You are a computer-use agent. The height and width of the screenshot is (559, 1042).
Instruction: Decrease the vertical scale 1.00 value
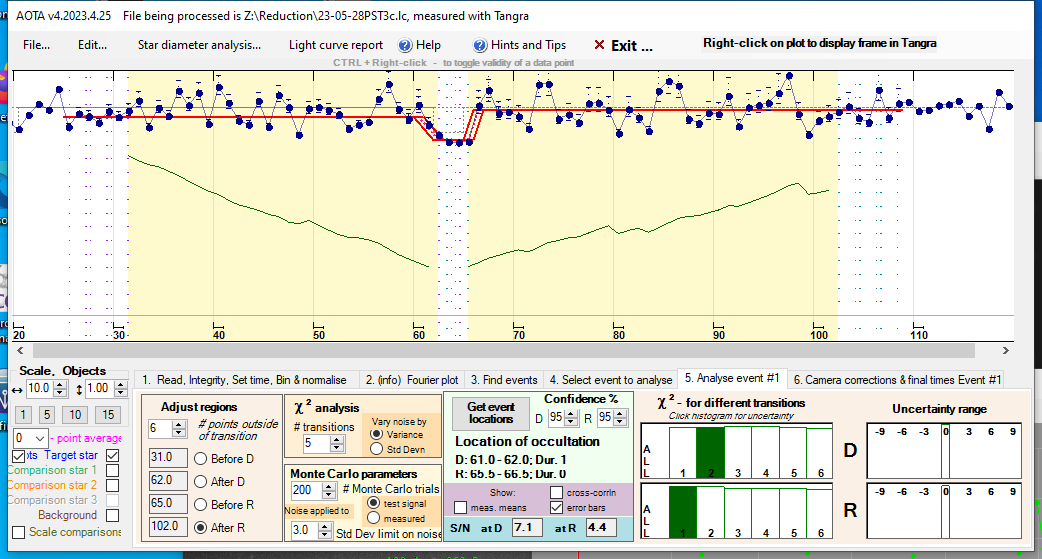[x=120, y=393]
